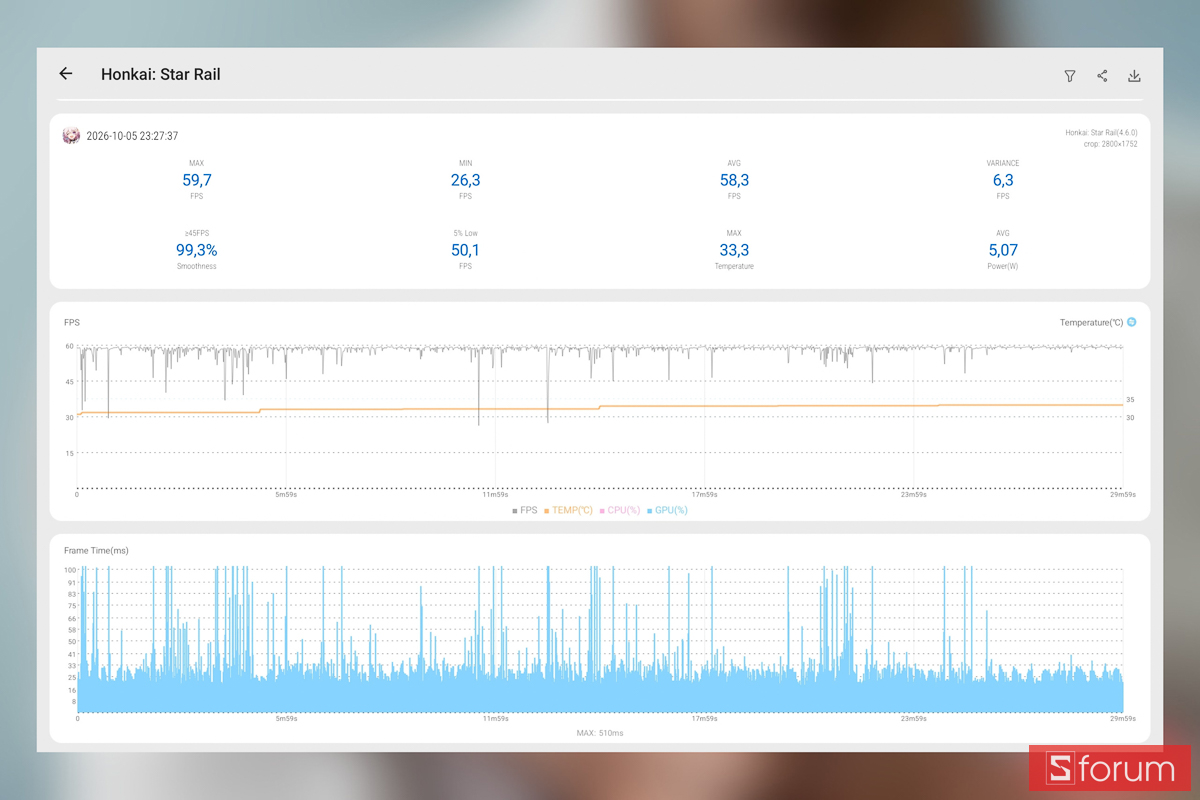
Task: Toggle GPU(%) series in chart legend
Action: [667, 510]
